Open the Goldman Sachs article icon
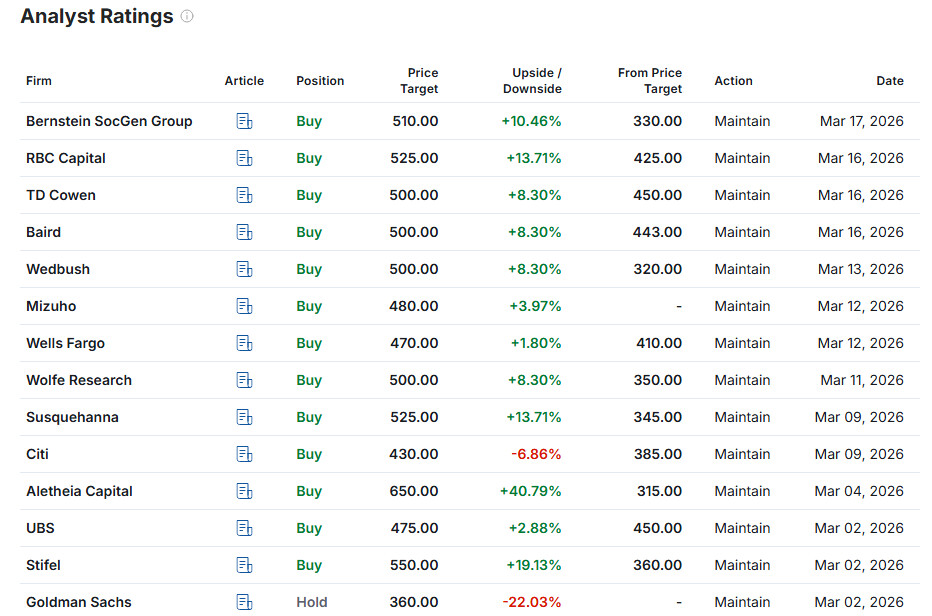The width and height of the screenshot is (932, 616). coord(244,602)
